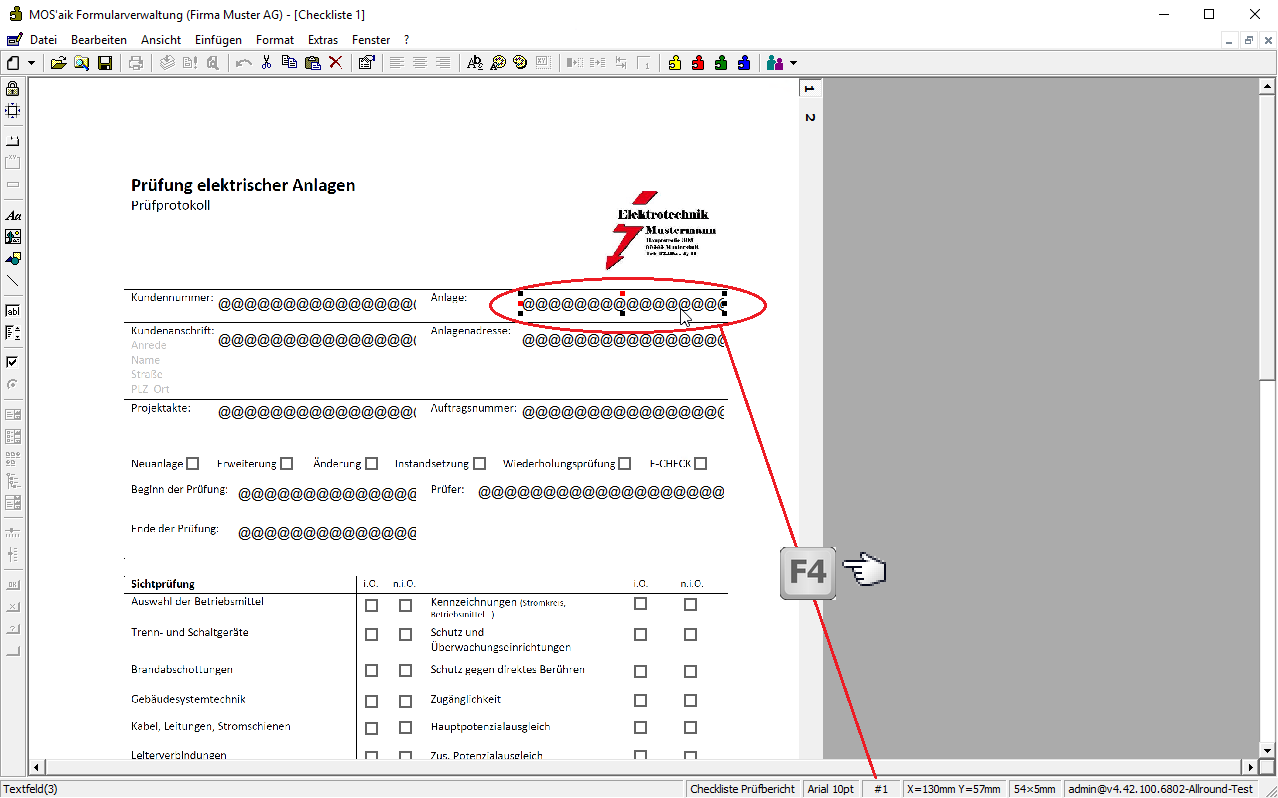Select the scissors Cut icon

(266, 63)
